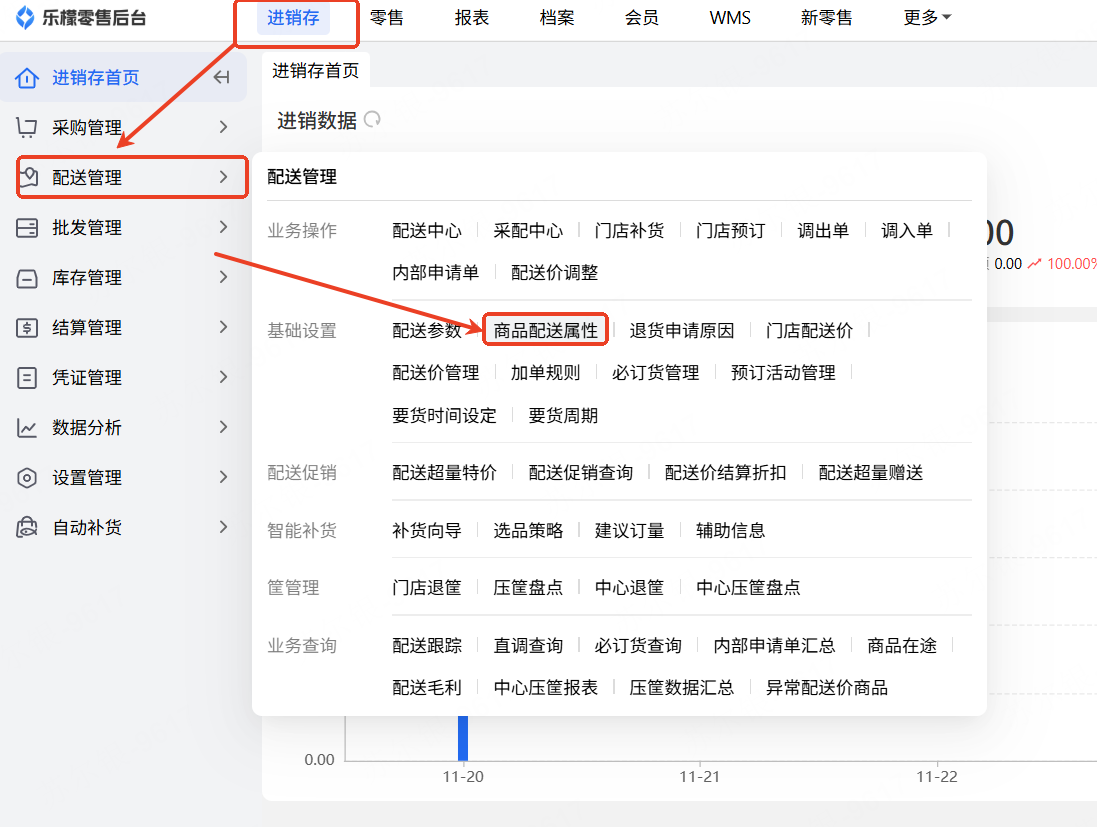1097x827 pixels.
Task: Click the 批发管理 sidebar icon
Action: tap(27, 227)
